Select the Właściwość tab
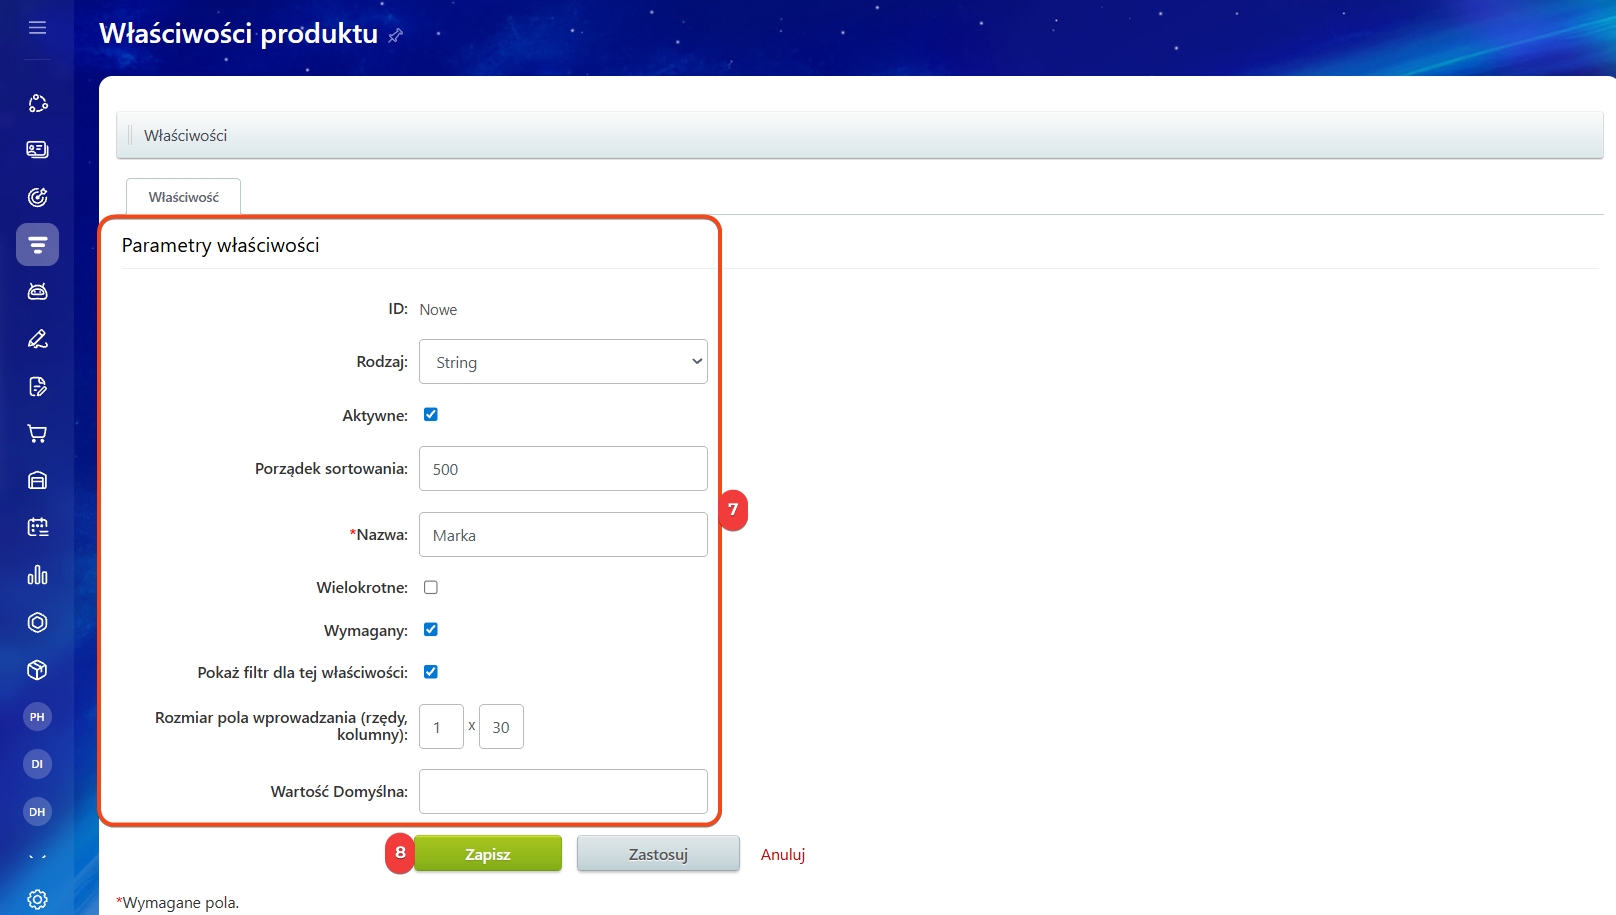 [184, 197]
